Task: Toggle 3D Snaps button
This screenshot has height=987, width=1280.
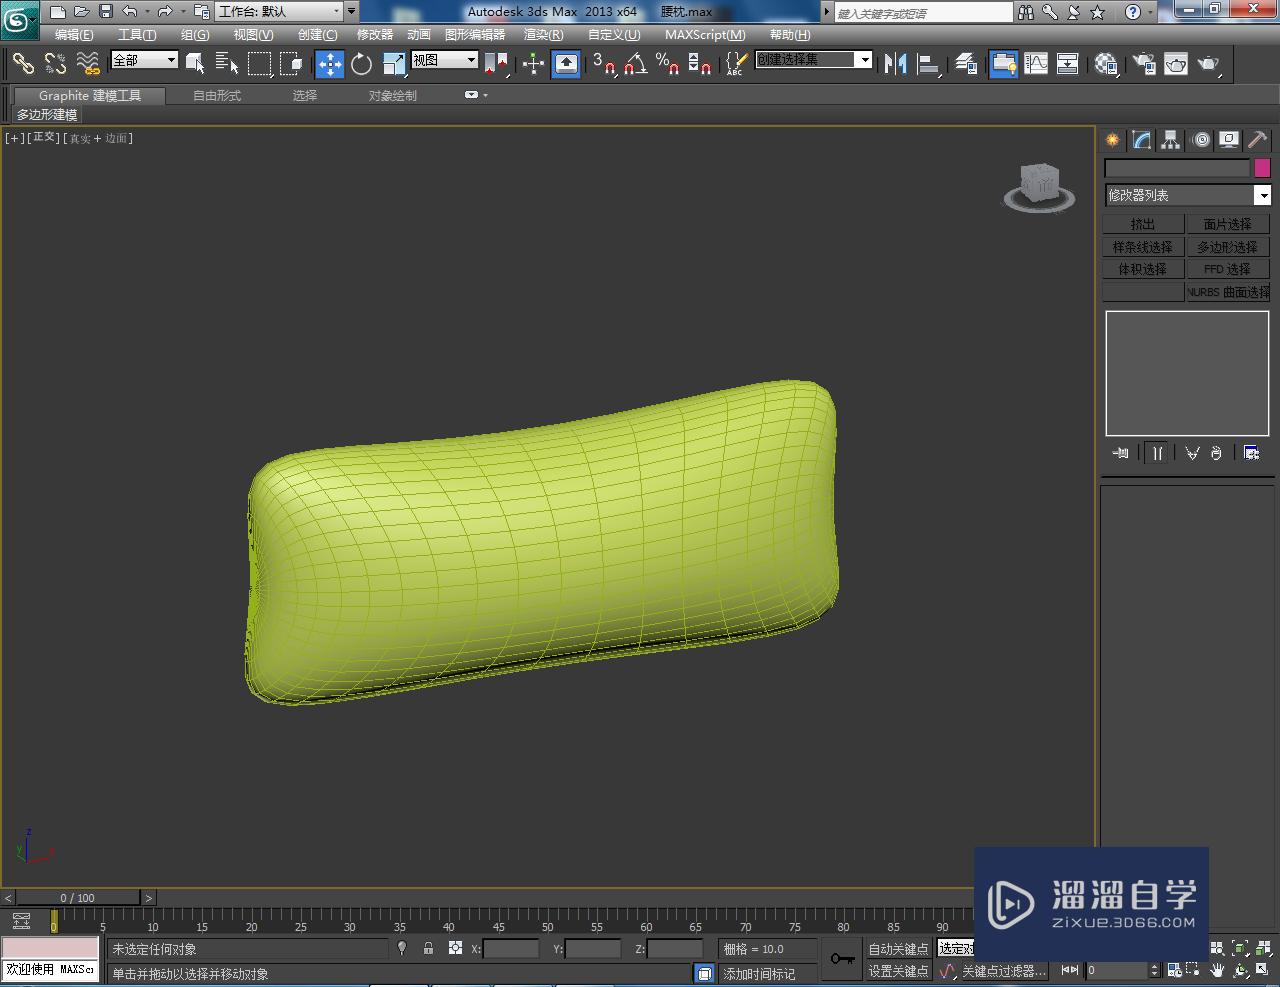Action: pos(603,64)
